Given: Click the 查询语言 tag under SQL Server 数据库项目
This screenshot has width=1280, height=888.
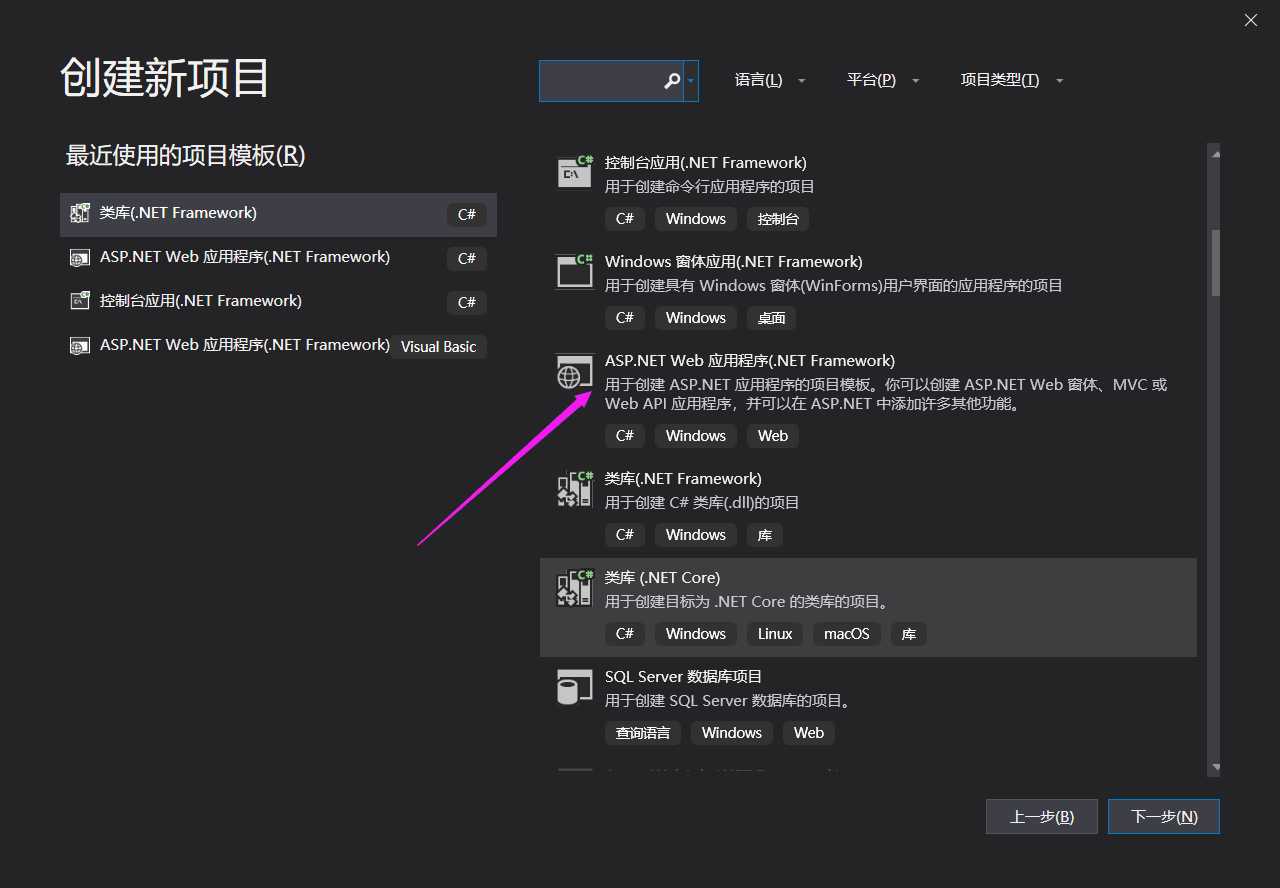Looking at the screenshot, I should 643,733.
